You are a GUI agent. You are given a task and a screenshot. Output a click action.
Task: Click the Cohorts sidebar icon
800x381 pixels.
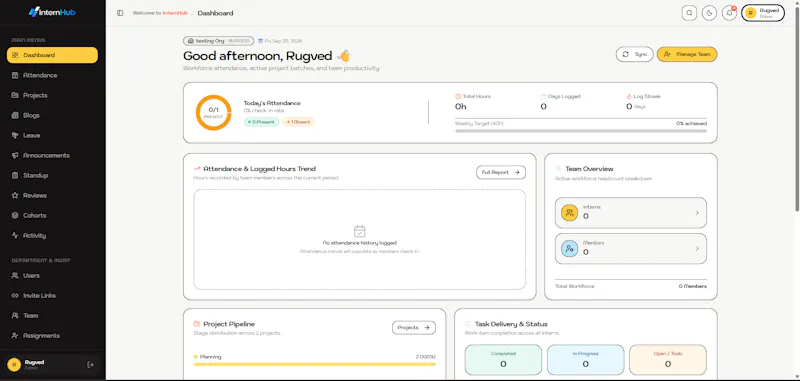point(15,215)
